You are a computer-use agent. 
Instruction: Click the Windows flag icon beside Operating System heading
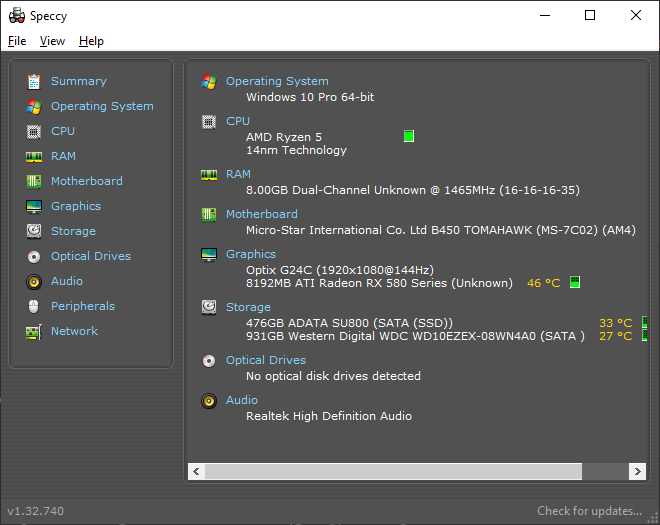[209, 81]
